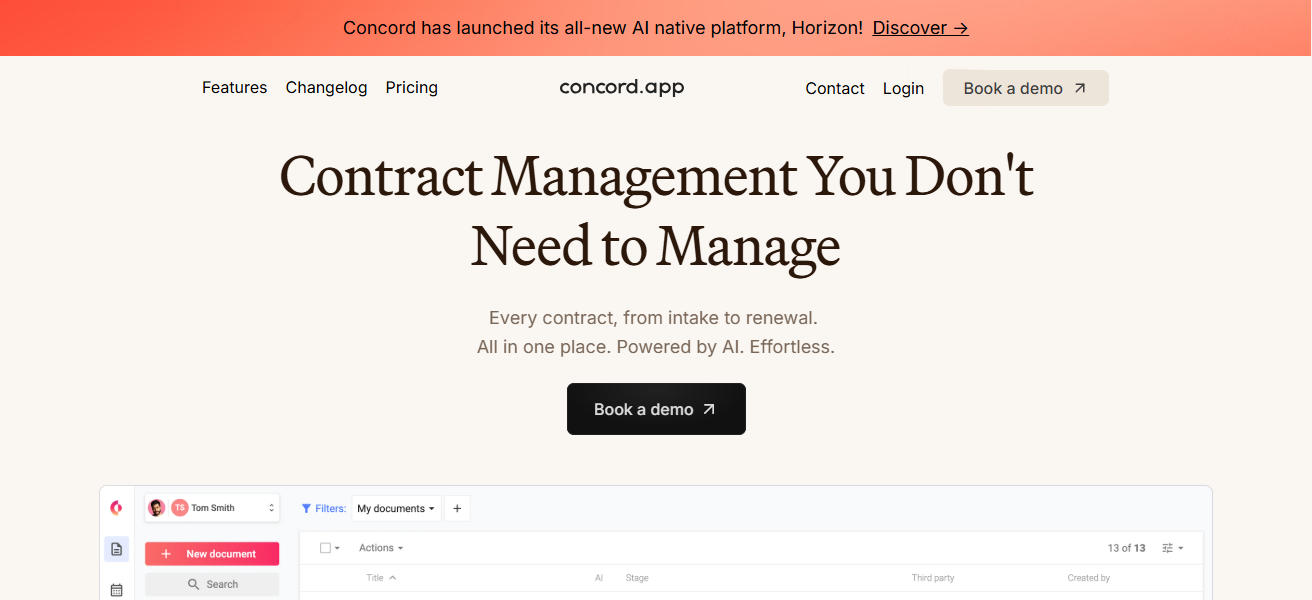Viewport: 1312px width, 600px height.
Task: Click the arrow icon in black Book a demo button
Action: pyautogui.click(x=709, y=409)
